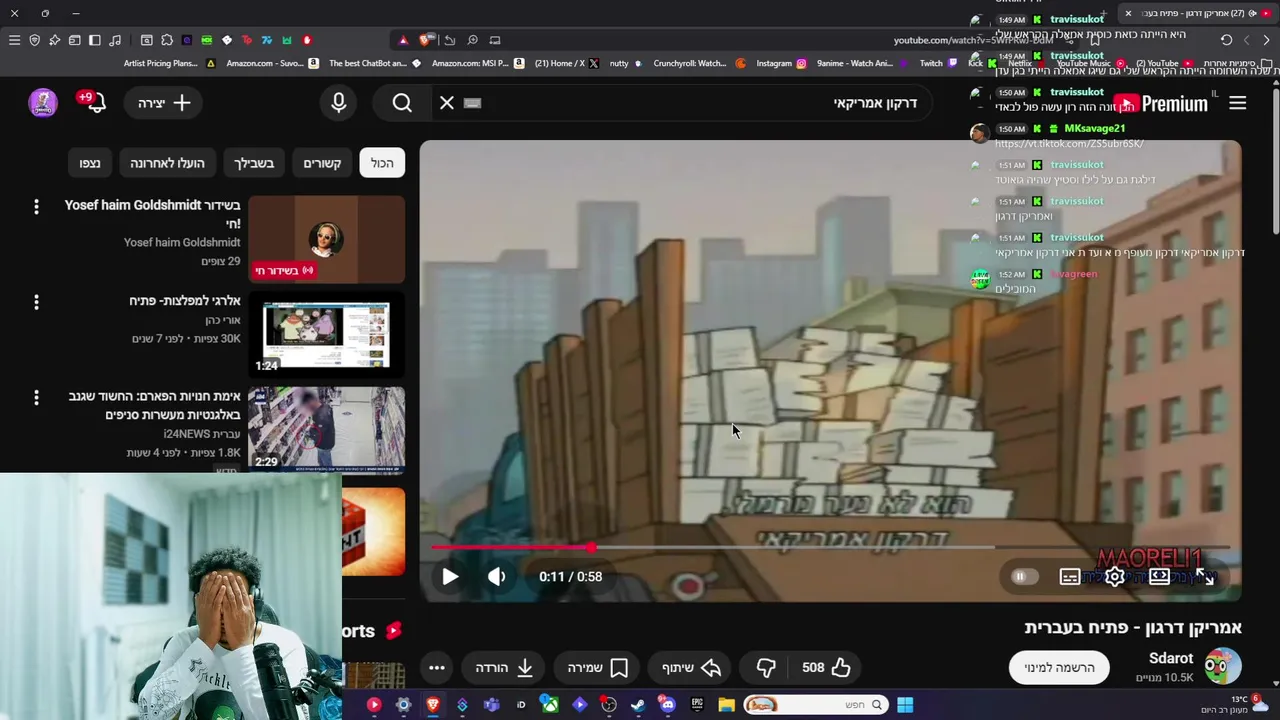Open אלרגי למפלצות video thumbnail
This screenshot has height=720, width=1280.
(326, 335)
